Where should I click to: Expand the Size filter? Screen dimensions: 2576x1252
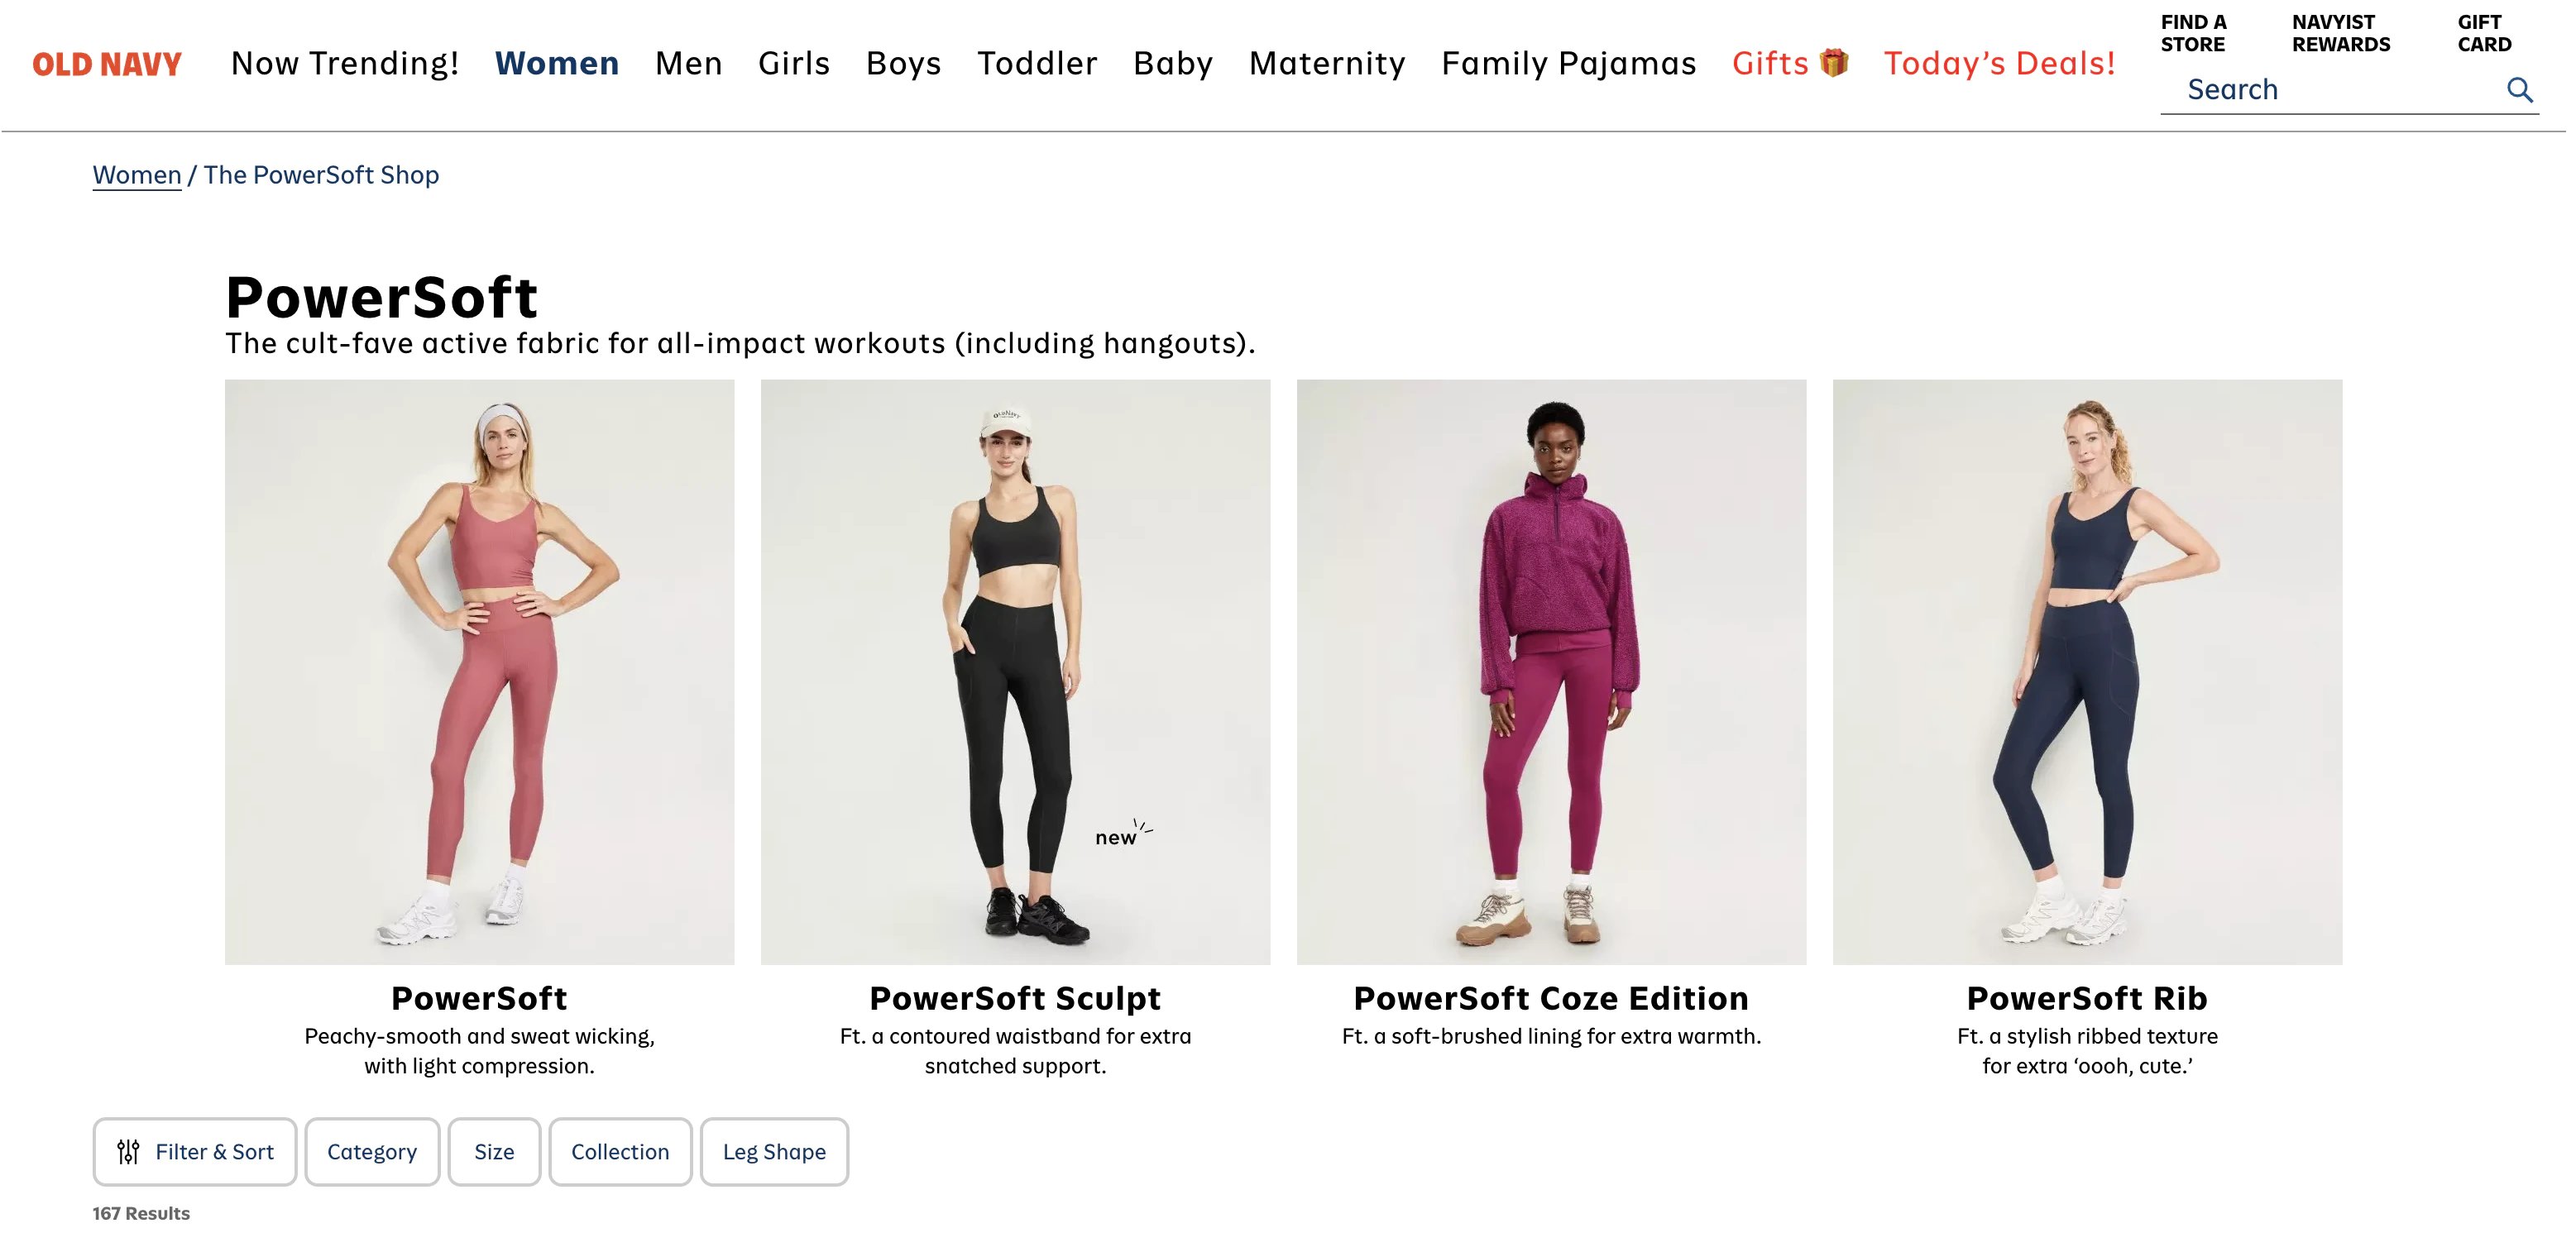pyautogui.click(x=494, y=1151)
